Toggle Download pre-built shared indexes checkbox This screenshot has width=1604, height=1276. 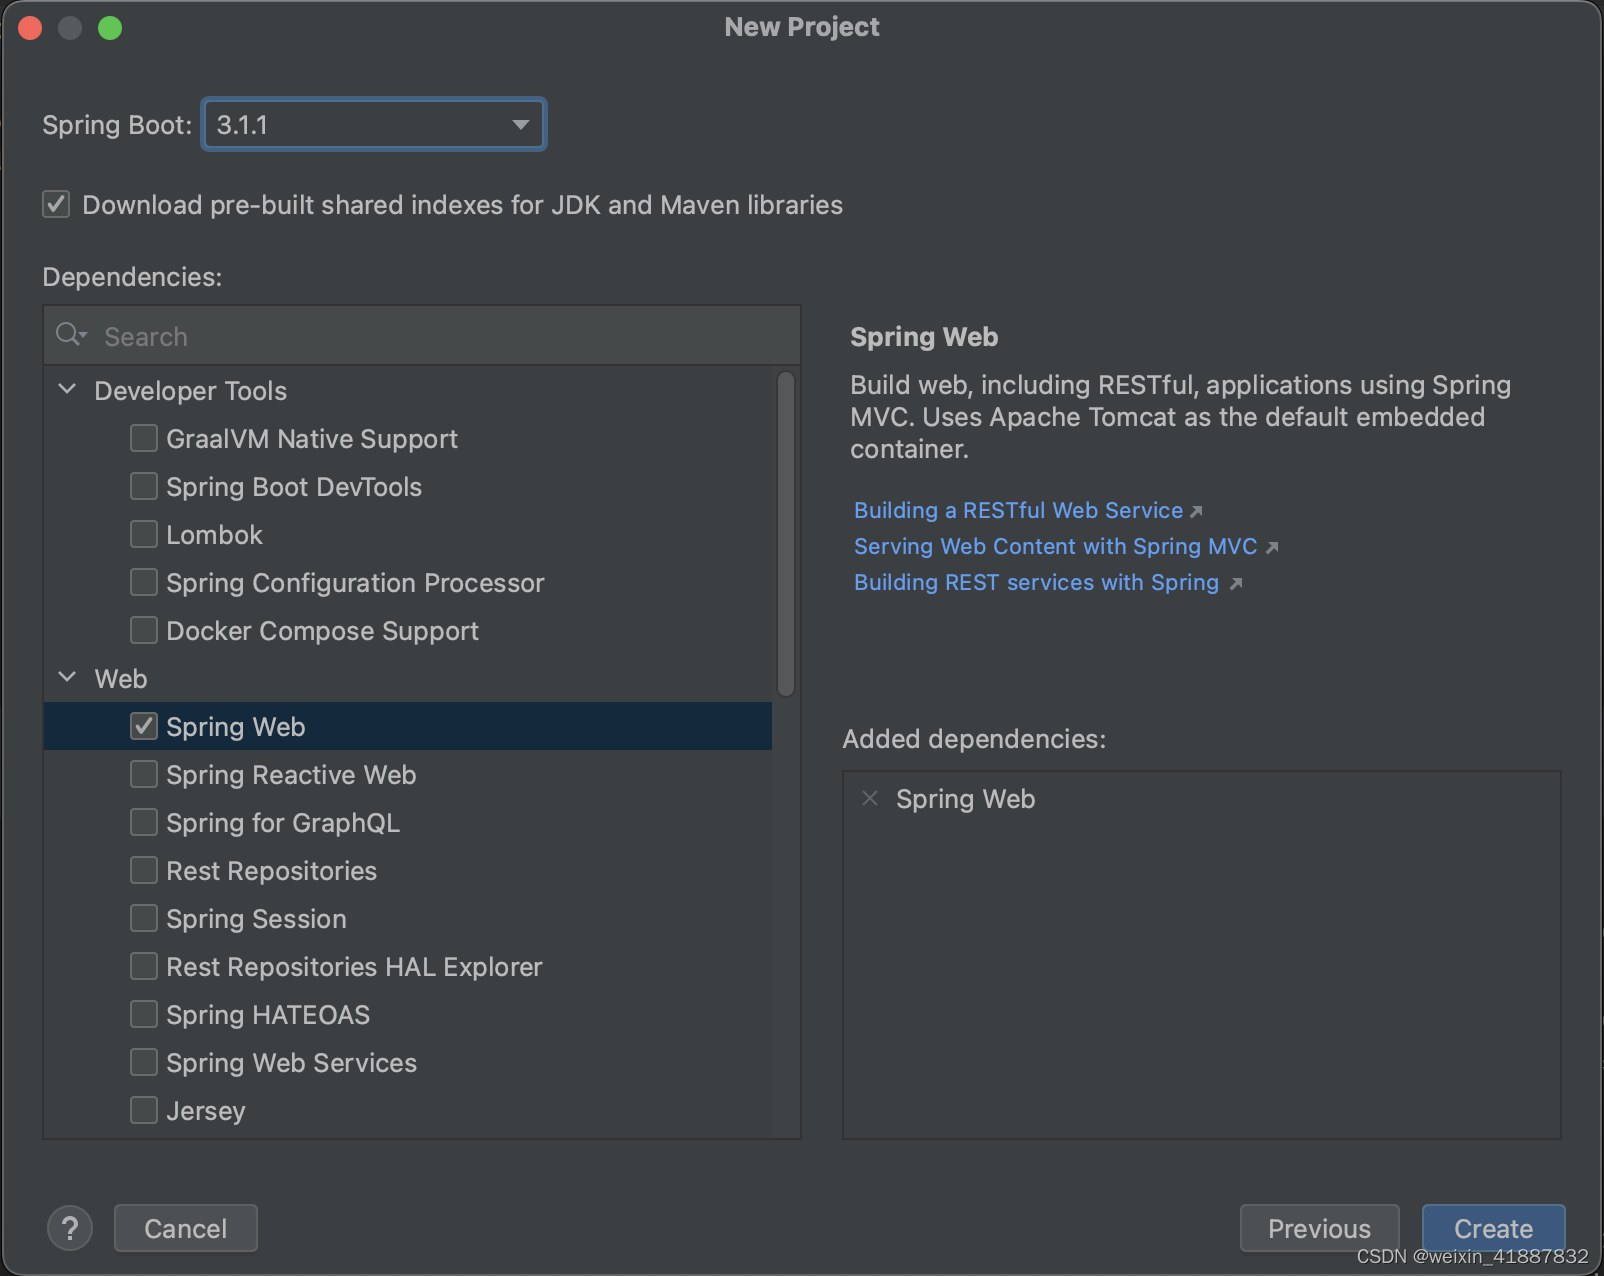56,205
